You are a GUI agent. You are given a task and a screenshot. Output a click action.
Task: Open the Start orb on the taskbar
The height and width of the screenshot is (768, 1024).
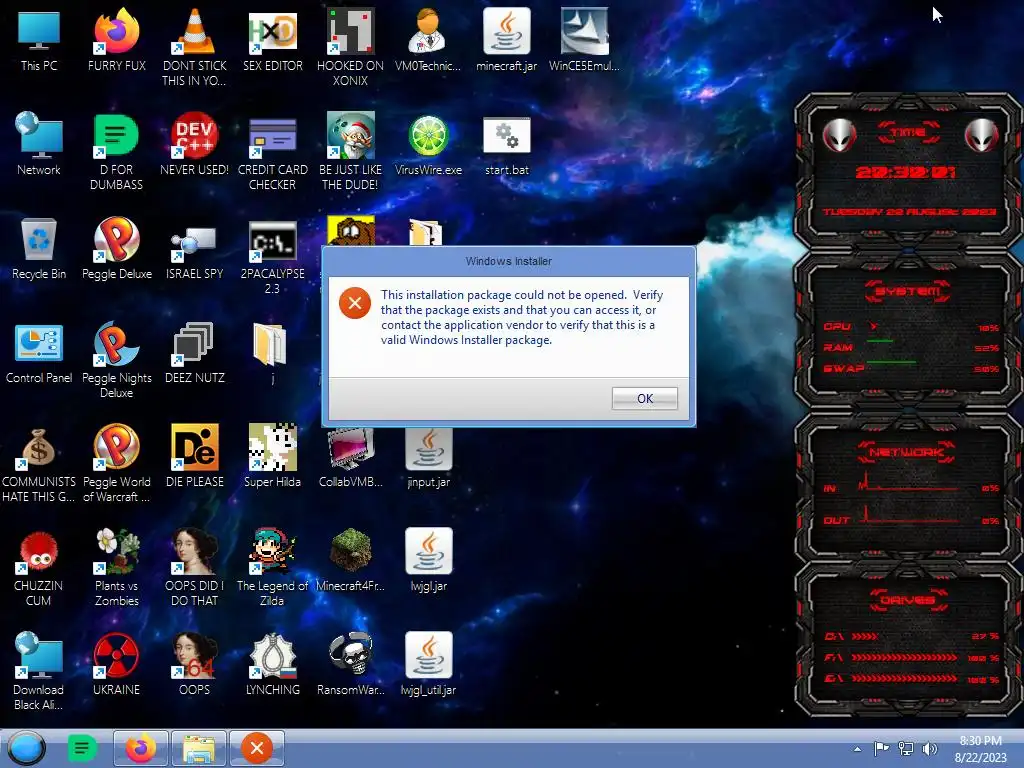(x=26, y=748)
